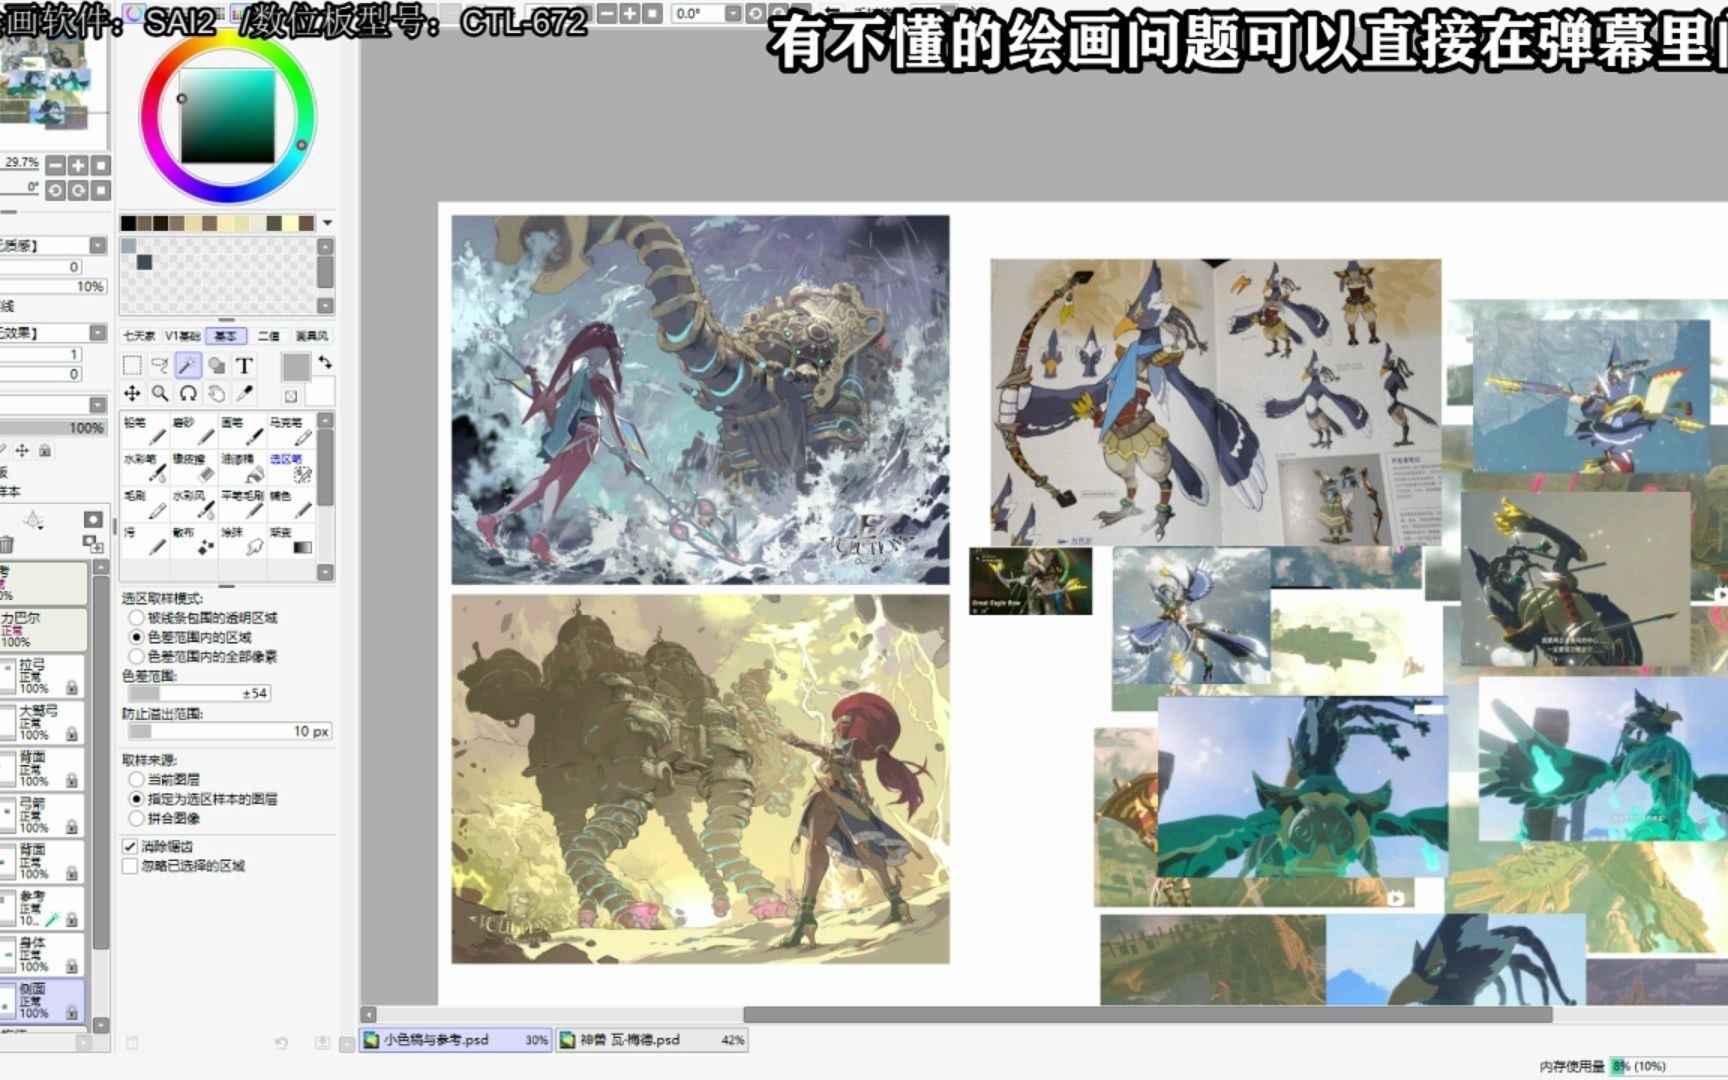Image resolution: width=1728 pixels, height=1080 pixels.
Task: Select the lasso selection tool
Action: click(160, 365)
